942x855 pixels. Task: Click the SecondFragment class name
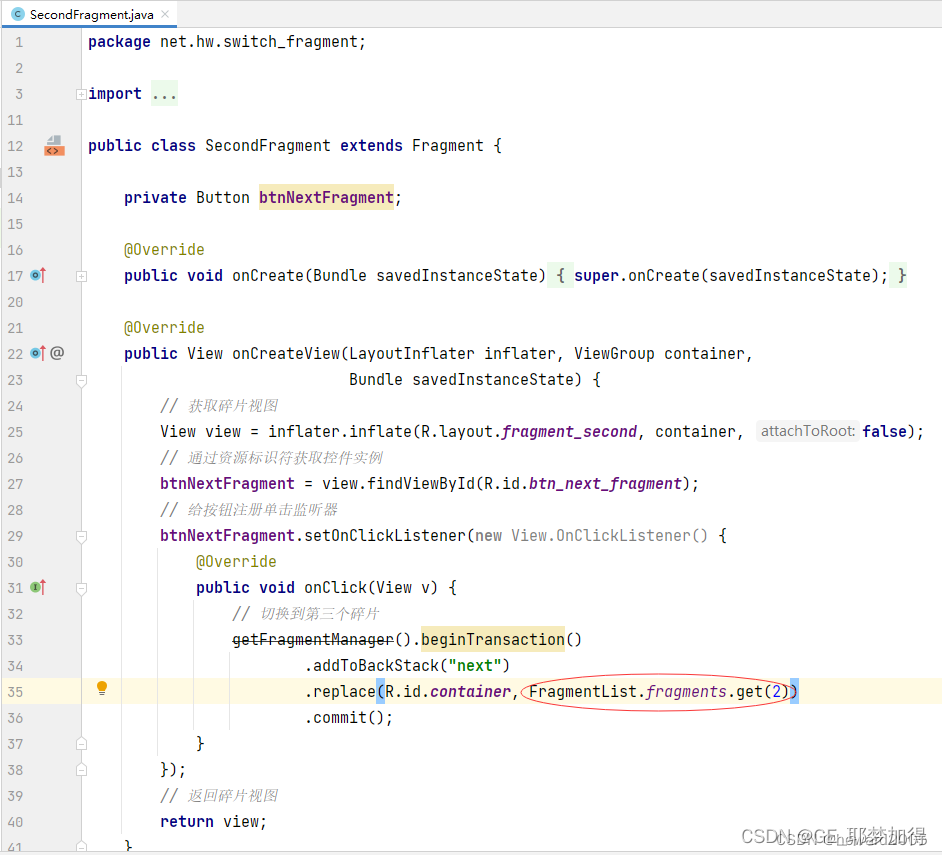[268, 145]
